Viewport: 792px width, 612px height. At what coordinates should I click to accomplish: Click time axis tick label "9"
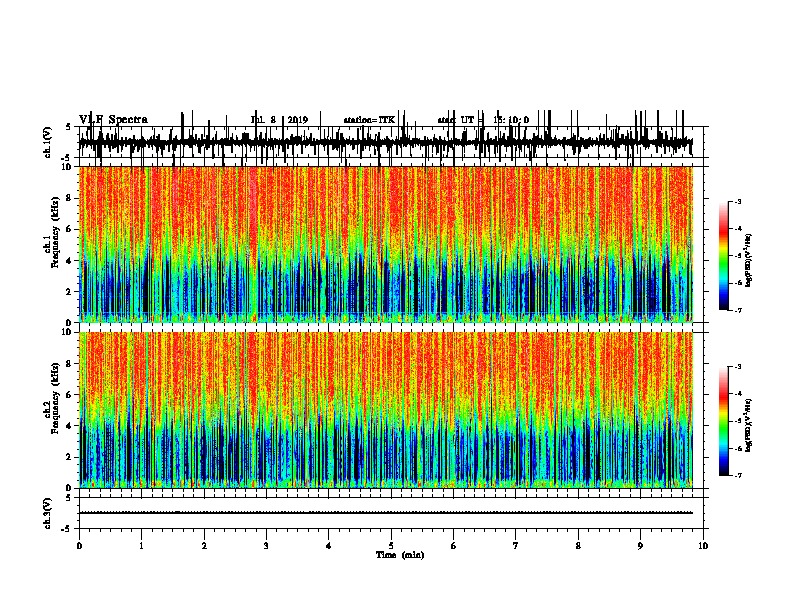640,546
